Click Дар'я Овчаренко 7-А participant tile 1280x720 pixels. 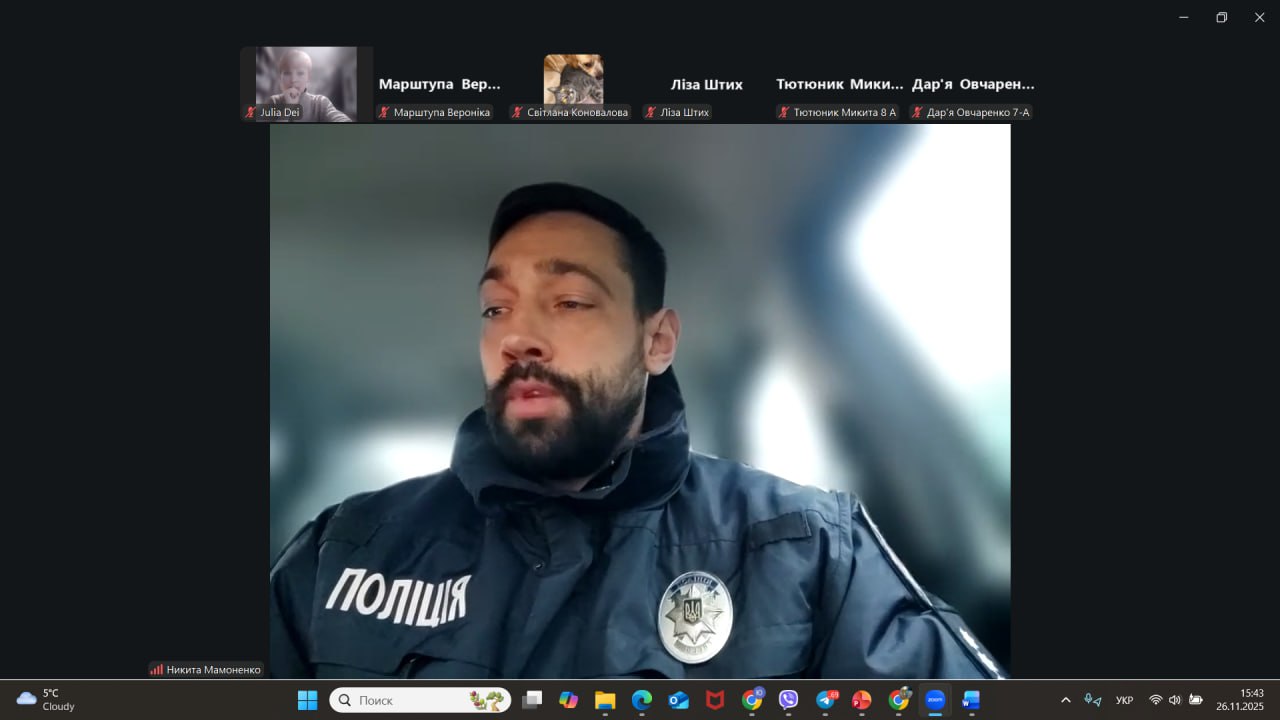972,85
